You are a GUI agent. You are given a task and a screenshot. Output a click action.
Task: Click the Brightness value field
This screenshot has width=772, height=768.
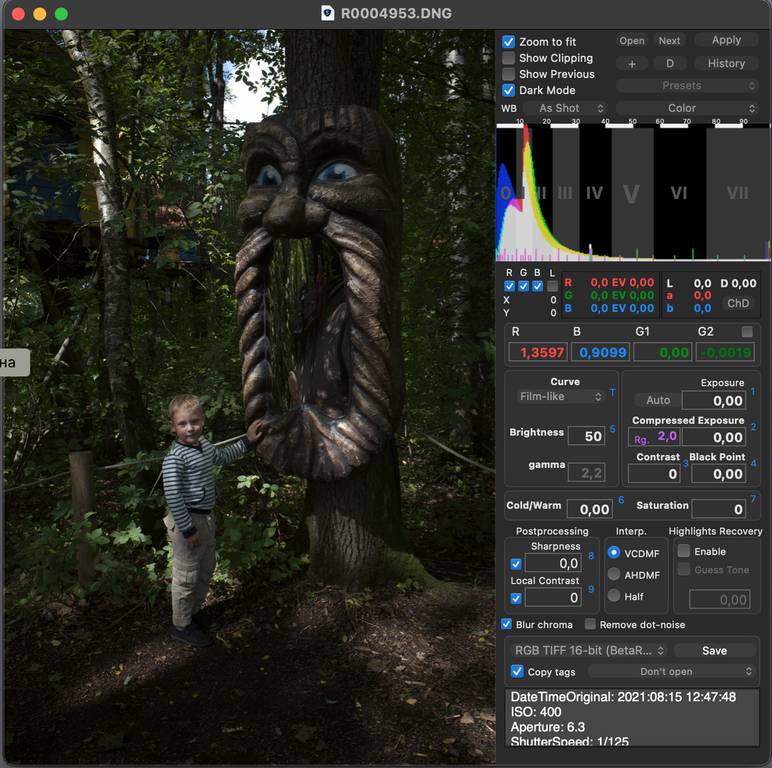click(586, 436)
